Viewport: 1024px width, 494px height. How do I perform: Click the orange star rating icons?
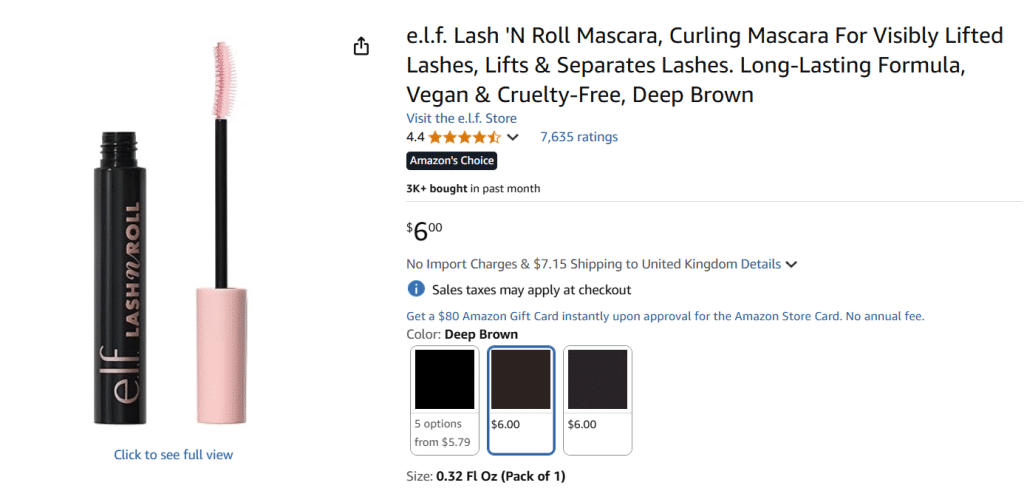(464, 137)
